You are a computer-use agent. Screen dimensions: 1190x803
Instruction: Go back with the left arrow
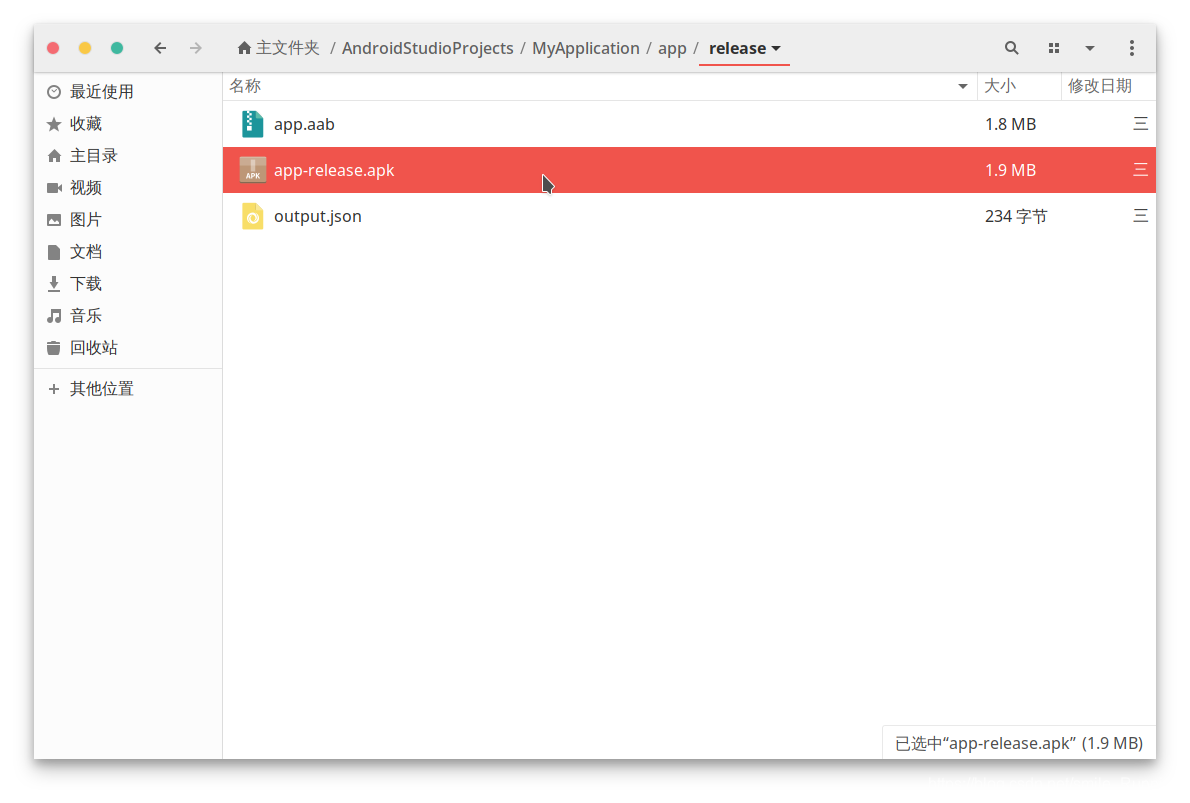click(x=159, y=48)
